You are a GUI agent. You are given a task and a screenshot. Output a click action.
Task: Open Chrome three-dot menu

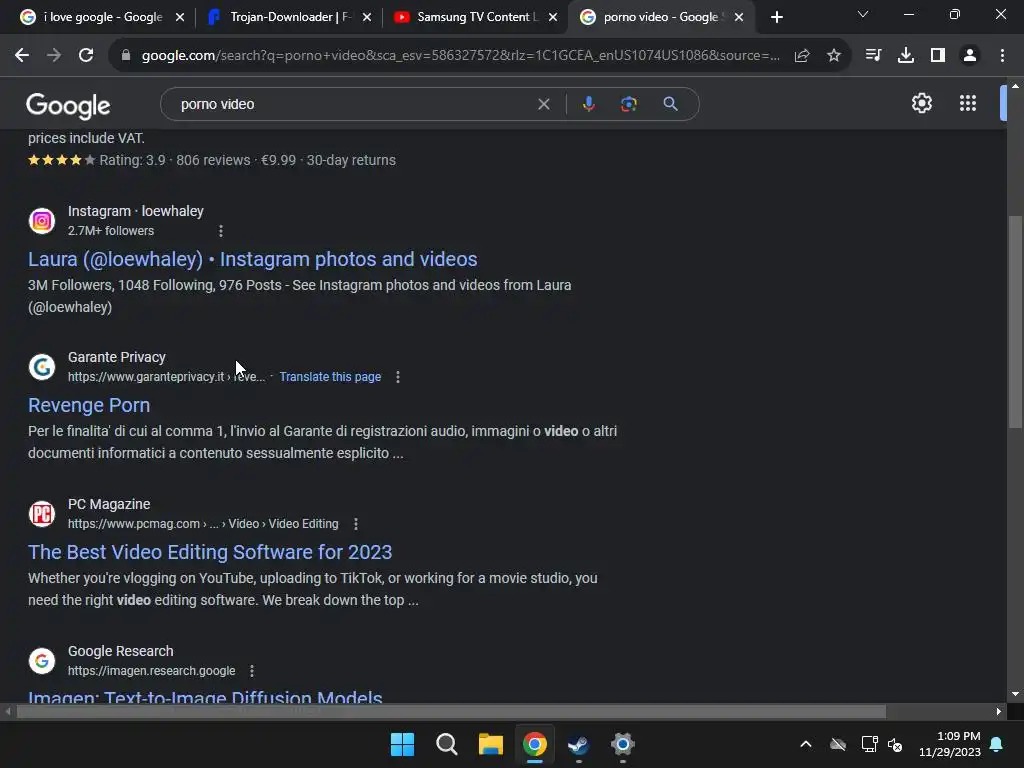[x=1002, y=56]
